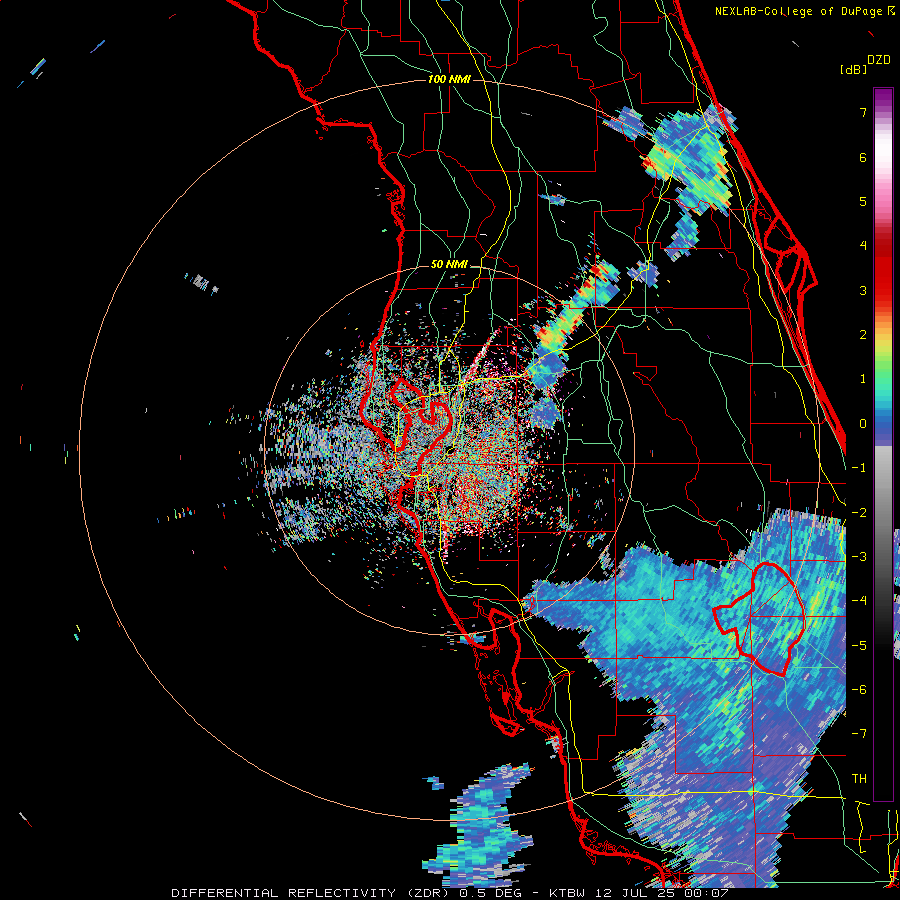Viewport: 900px width, 900px height.
Task: Click the '6' value on the dB scale
Action: click(x=863, y=157)
